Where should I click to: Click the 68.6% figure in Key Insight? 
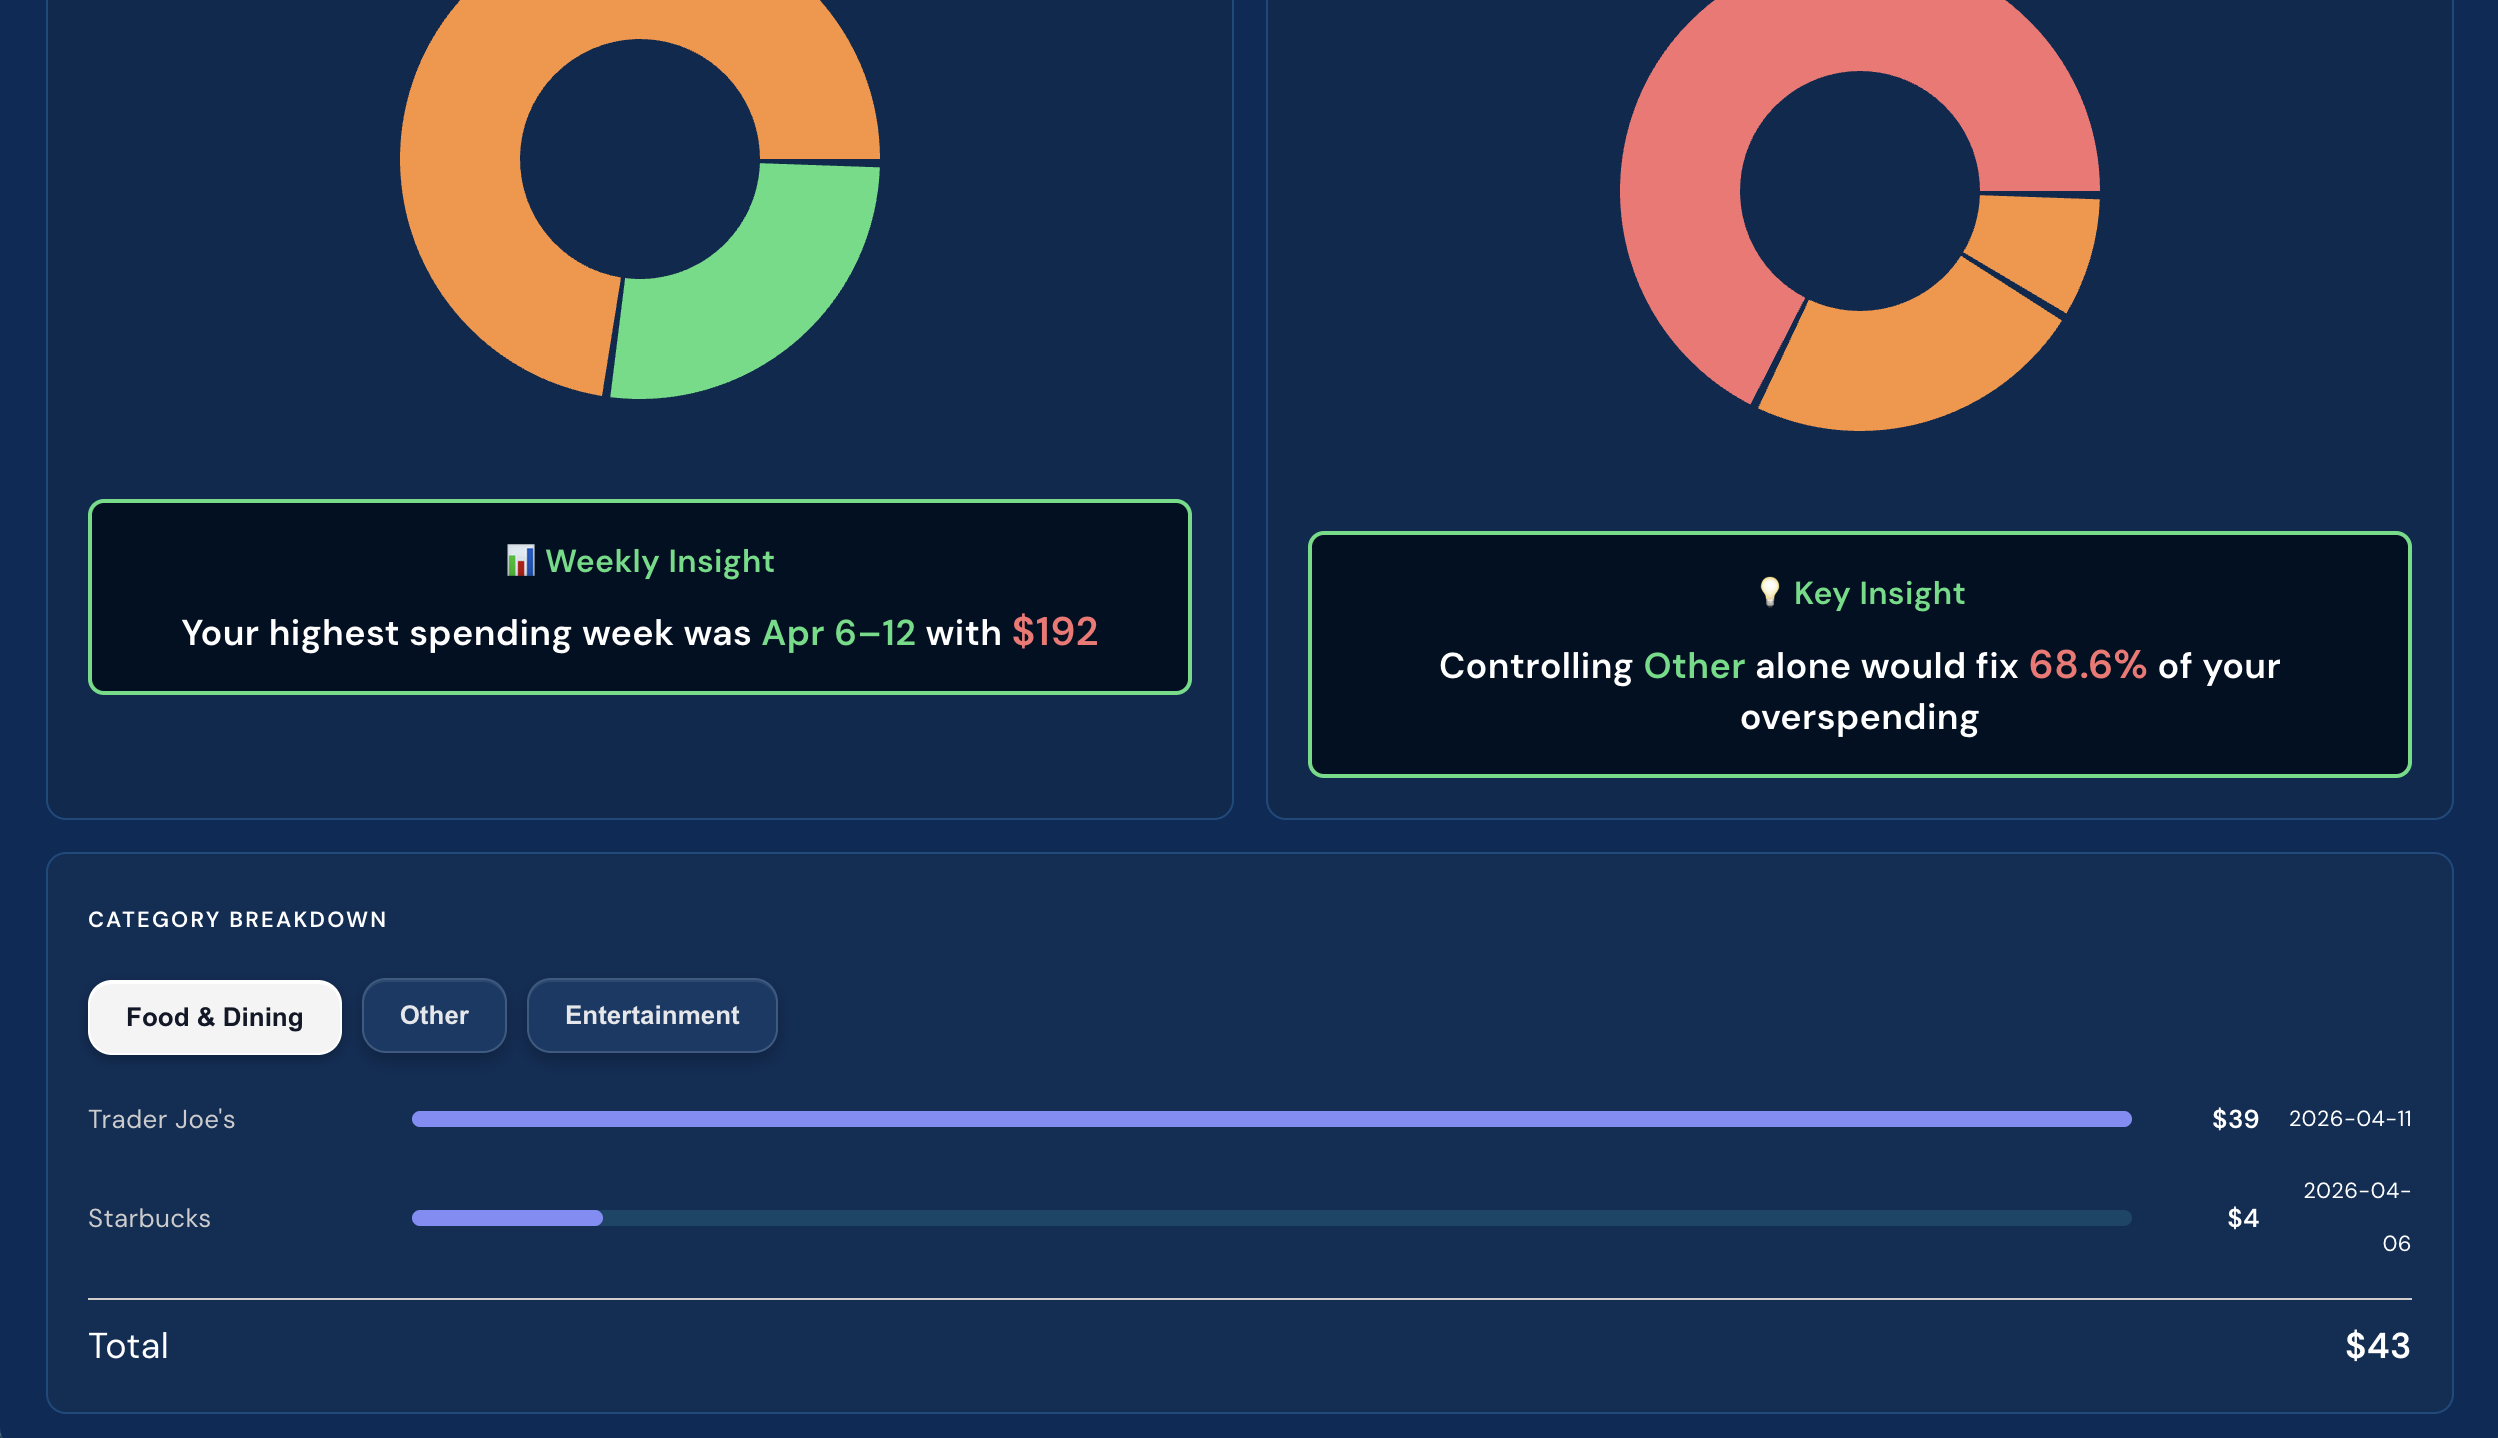2087,665
